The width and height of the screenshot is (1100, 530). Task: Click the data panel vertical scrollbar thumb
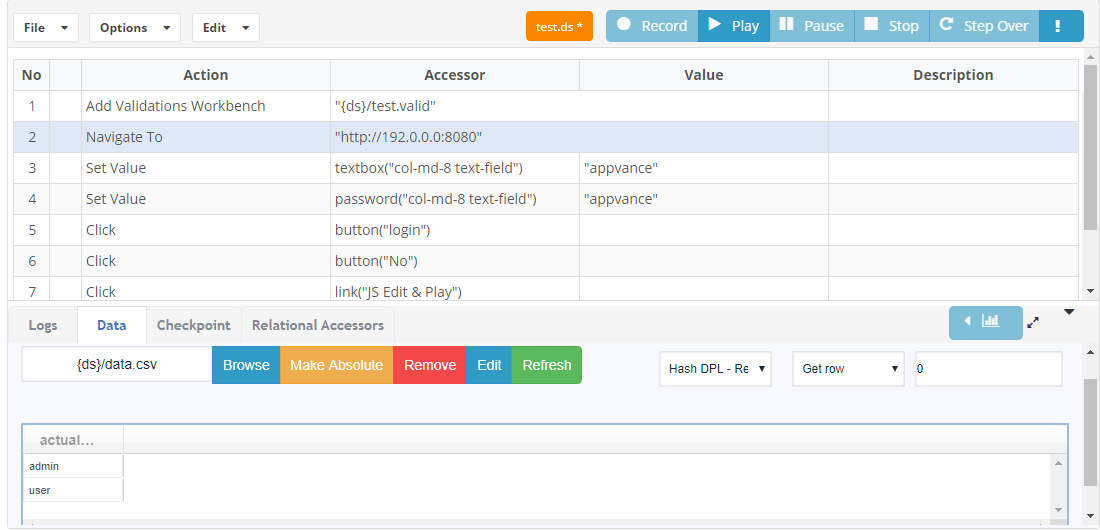coord(1090,432)
